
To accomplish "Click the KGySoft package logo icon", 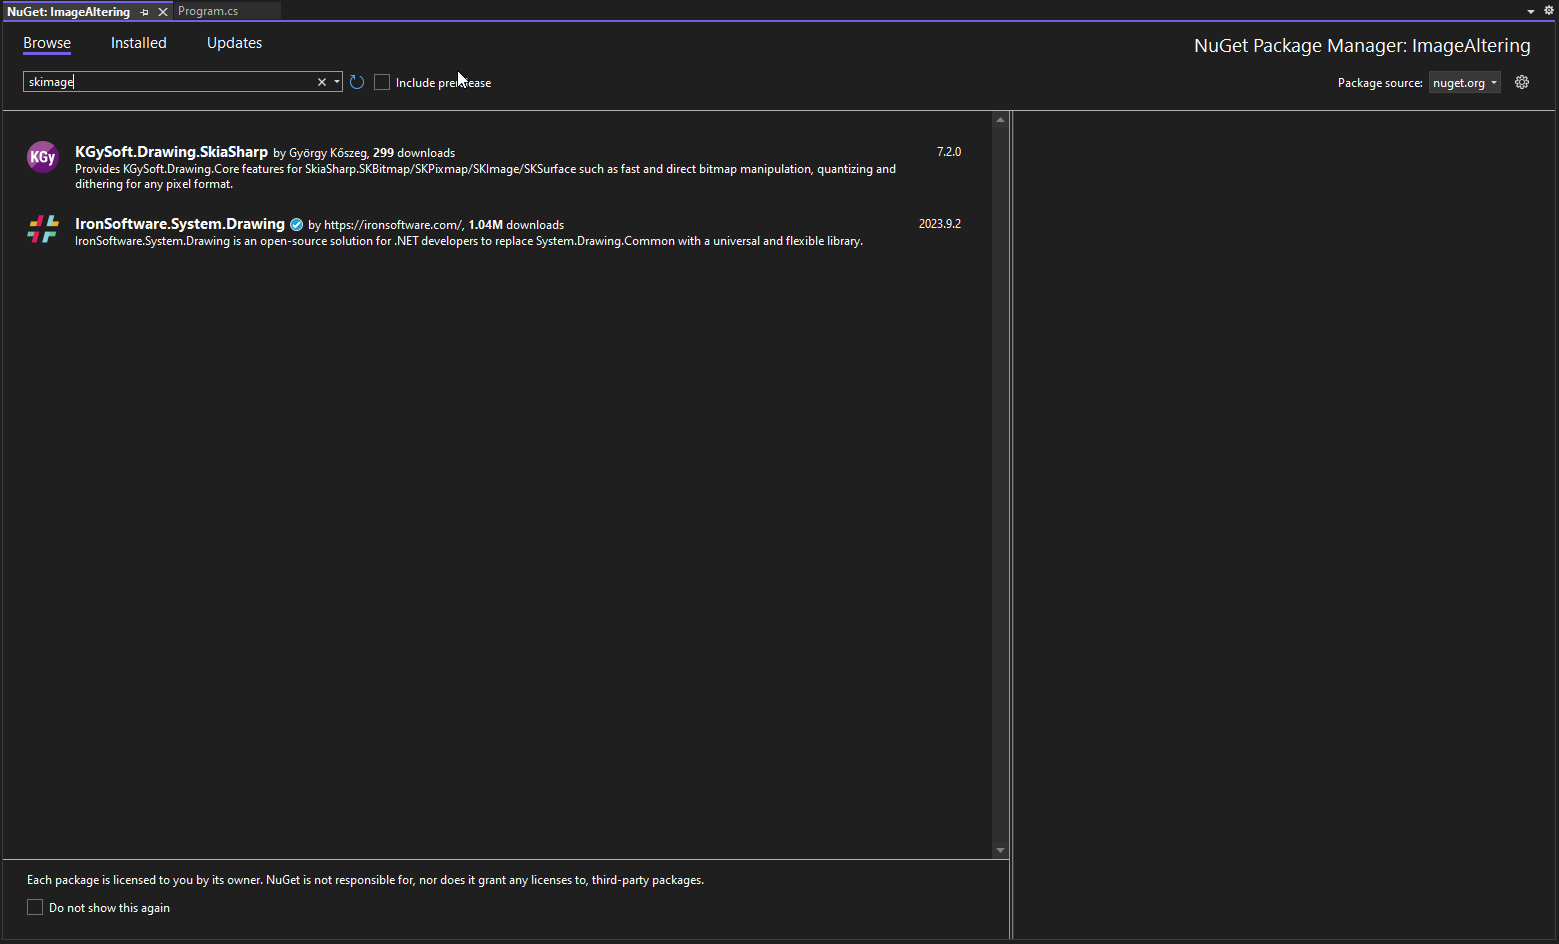I will pos(43,157).
